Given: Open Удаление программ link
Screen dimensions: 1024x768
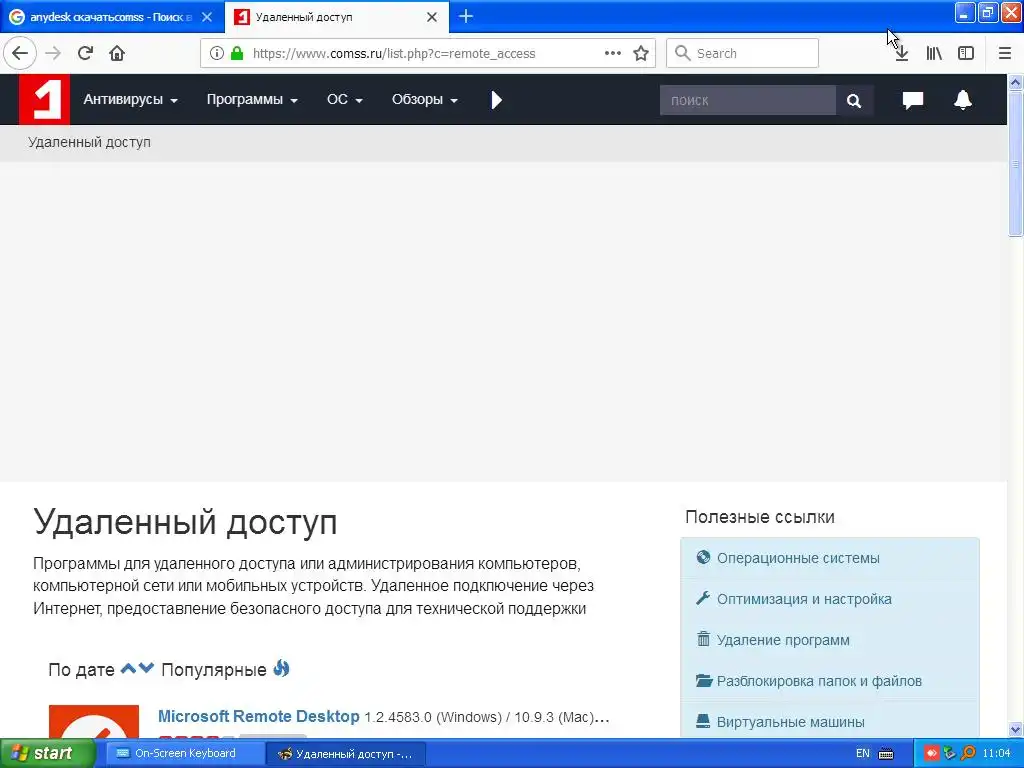Looking at the screenshot, I should [783, 640].
